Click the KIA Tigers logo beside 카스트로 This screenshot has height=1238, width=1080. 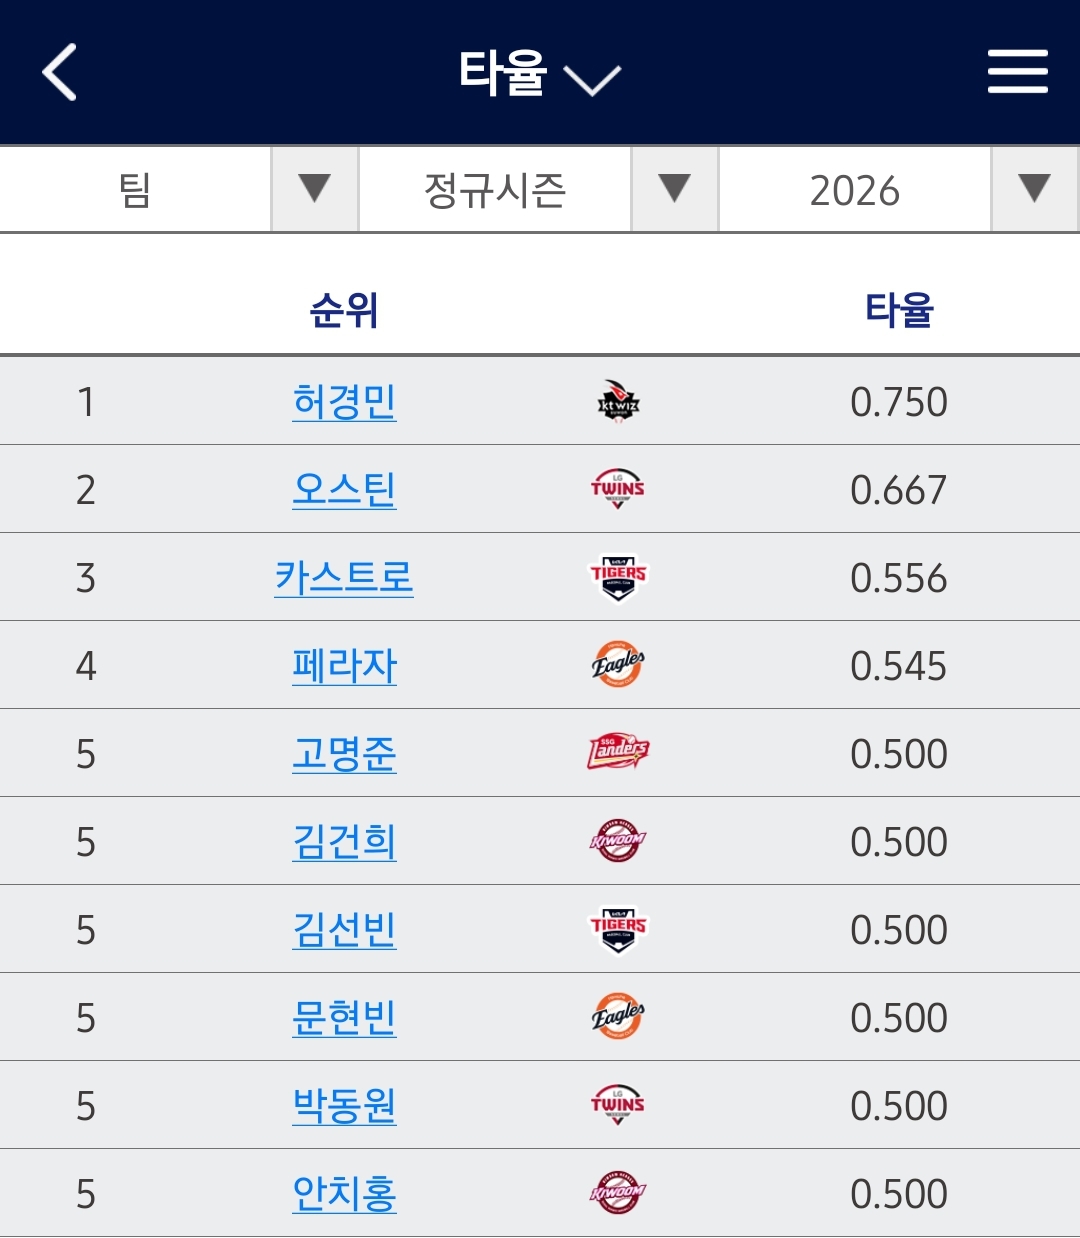coord(618,578)
